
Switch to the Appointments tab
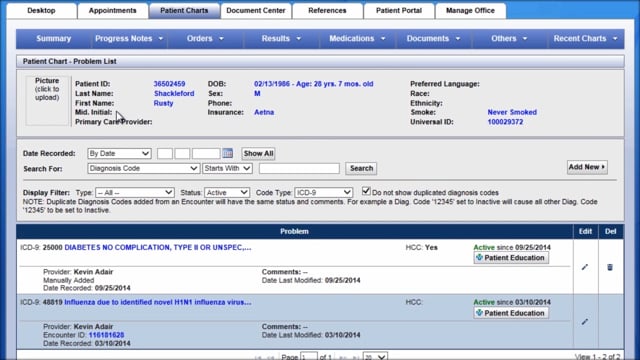point(113,11)
